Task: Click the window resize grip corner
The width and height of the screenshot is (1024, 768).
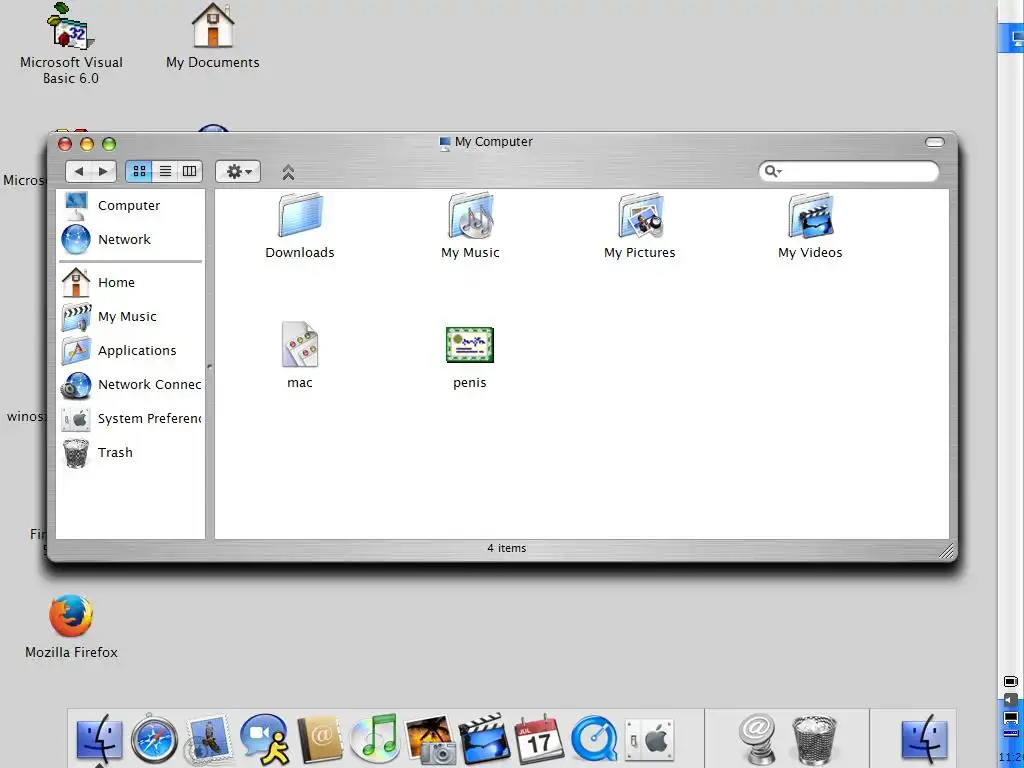Action: click(947, 551)
